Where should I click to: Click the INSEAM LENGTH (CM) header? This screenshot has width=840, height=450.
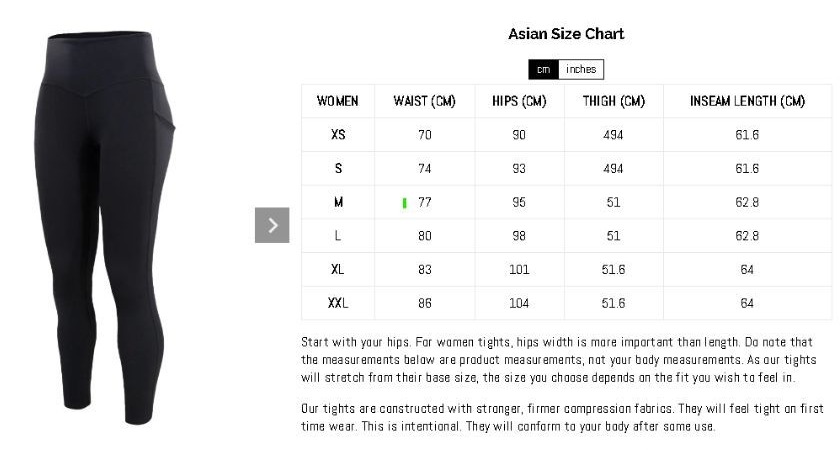[747, 101]
